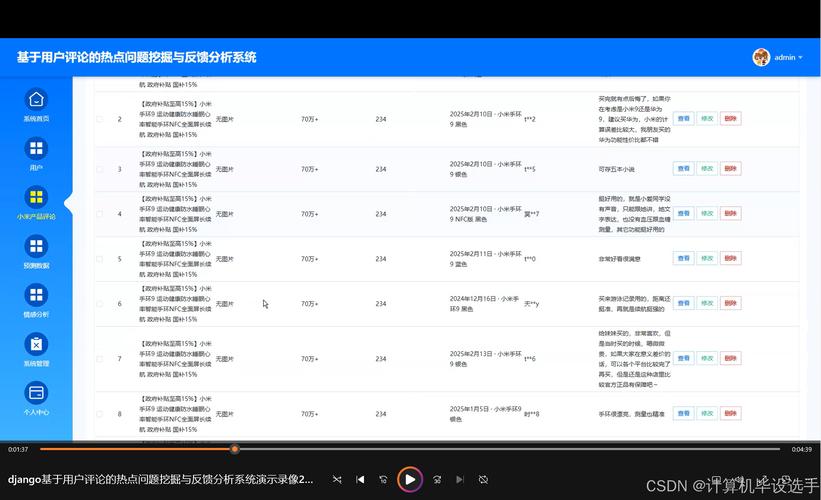The width and height of the screenshot is (821, 500).
Task: Seek the video using the progress bar handle
Action: pos(235,449)
